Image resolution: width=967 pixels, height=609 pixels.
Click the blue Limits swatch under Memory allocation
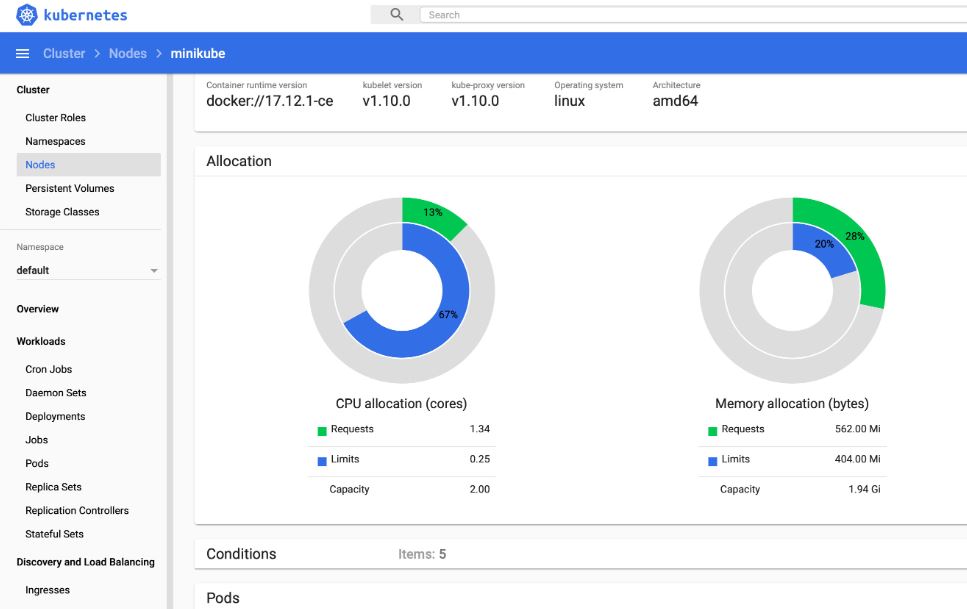712,461
